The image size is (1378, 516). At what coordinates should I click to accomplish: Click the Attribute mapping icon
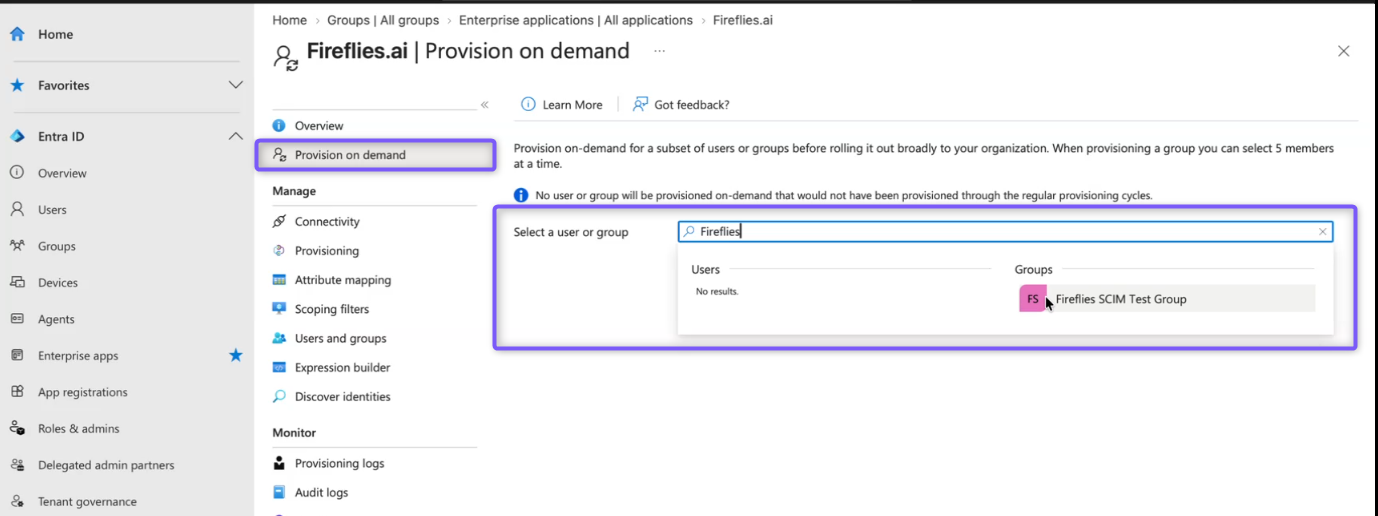tap(279, 280)
